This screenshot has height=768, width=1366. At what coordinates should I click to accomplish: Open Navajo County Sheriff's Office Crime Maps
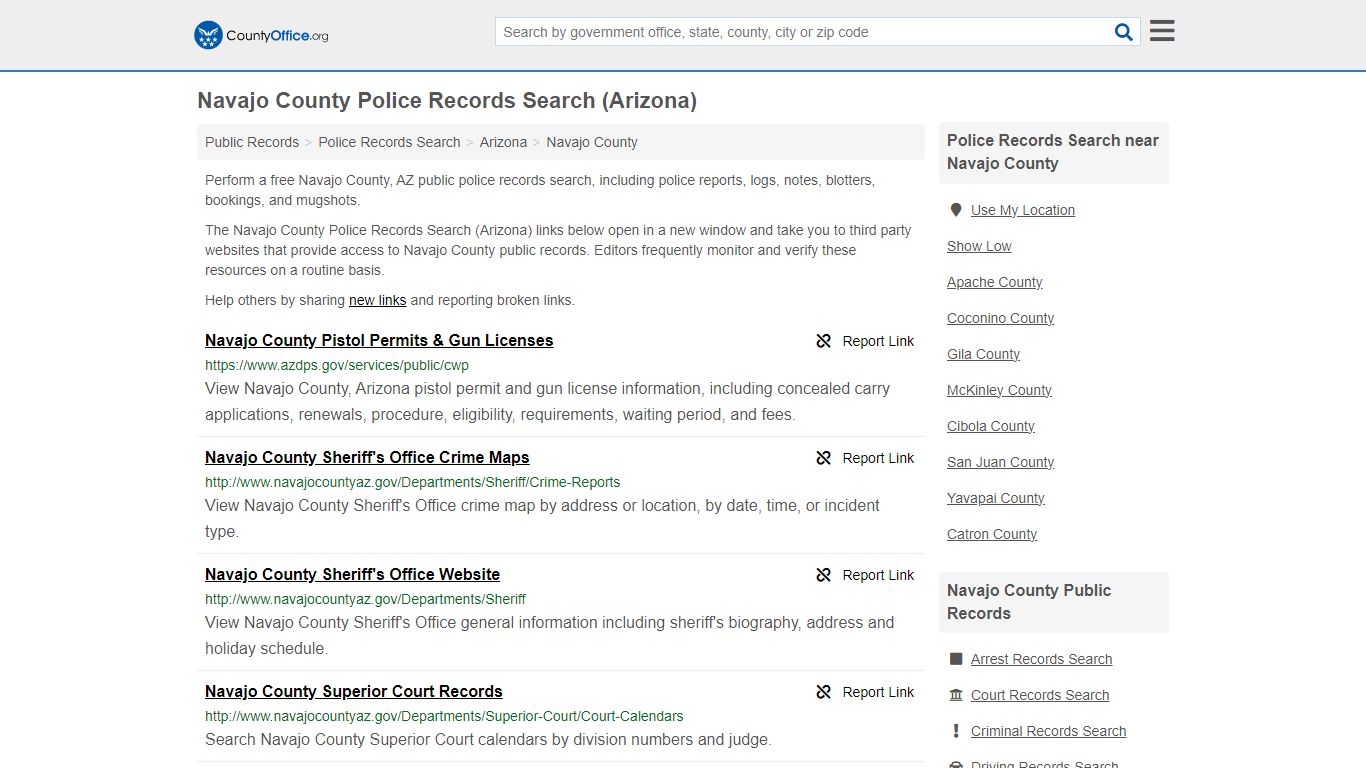click(x=367, y=457)
